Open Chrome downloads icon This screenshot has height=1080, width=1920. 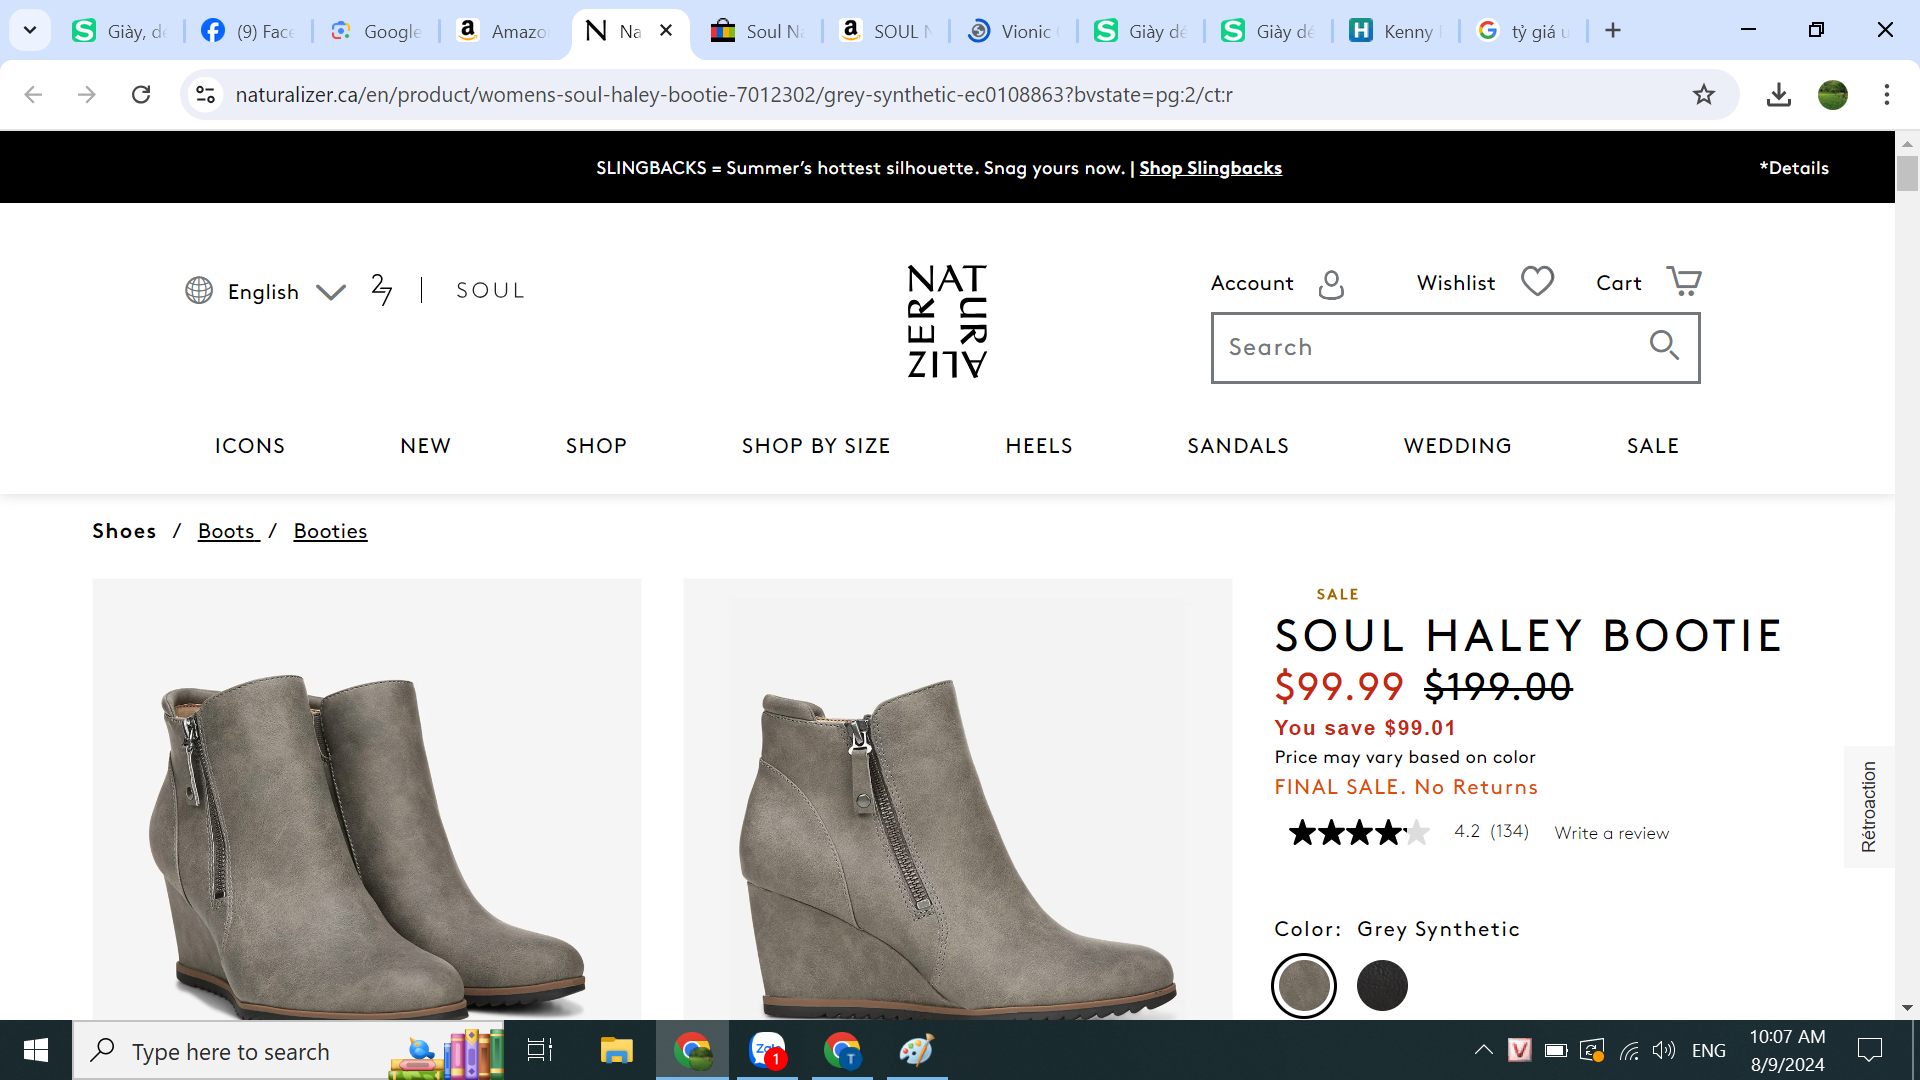(x=1778, y=94)
